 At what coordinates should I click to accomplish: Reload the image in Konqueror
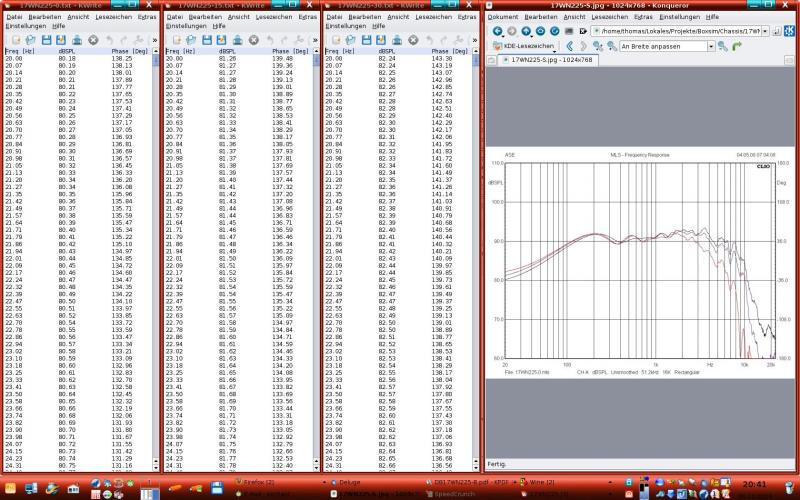tap(555, 31)
